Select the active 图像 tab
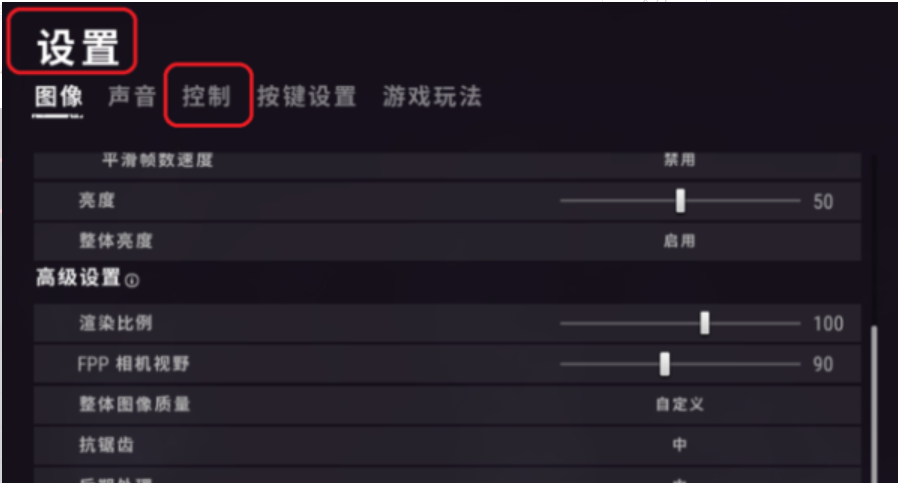Screen dimensions: 898x483 tap(58, 96)
